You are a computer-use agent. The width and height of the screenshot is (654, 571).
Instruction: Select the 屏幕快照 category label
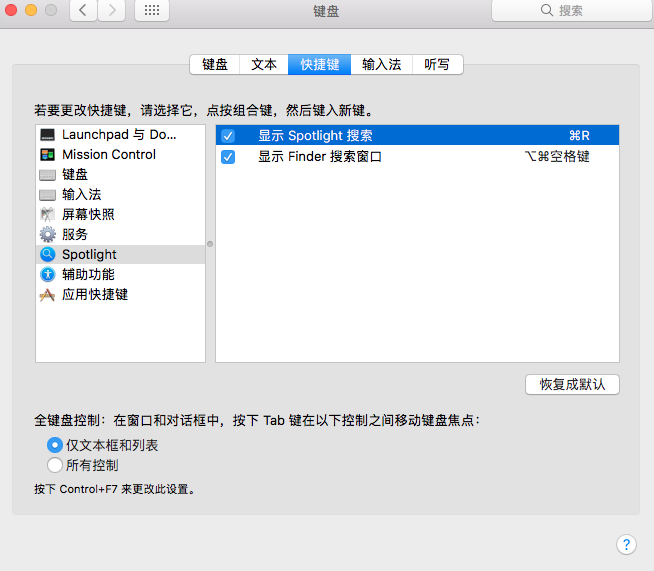[88, 214]
